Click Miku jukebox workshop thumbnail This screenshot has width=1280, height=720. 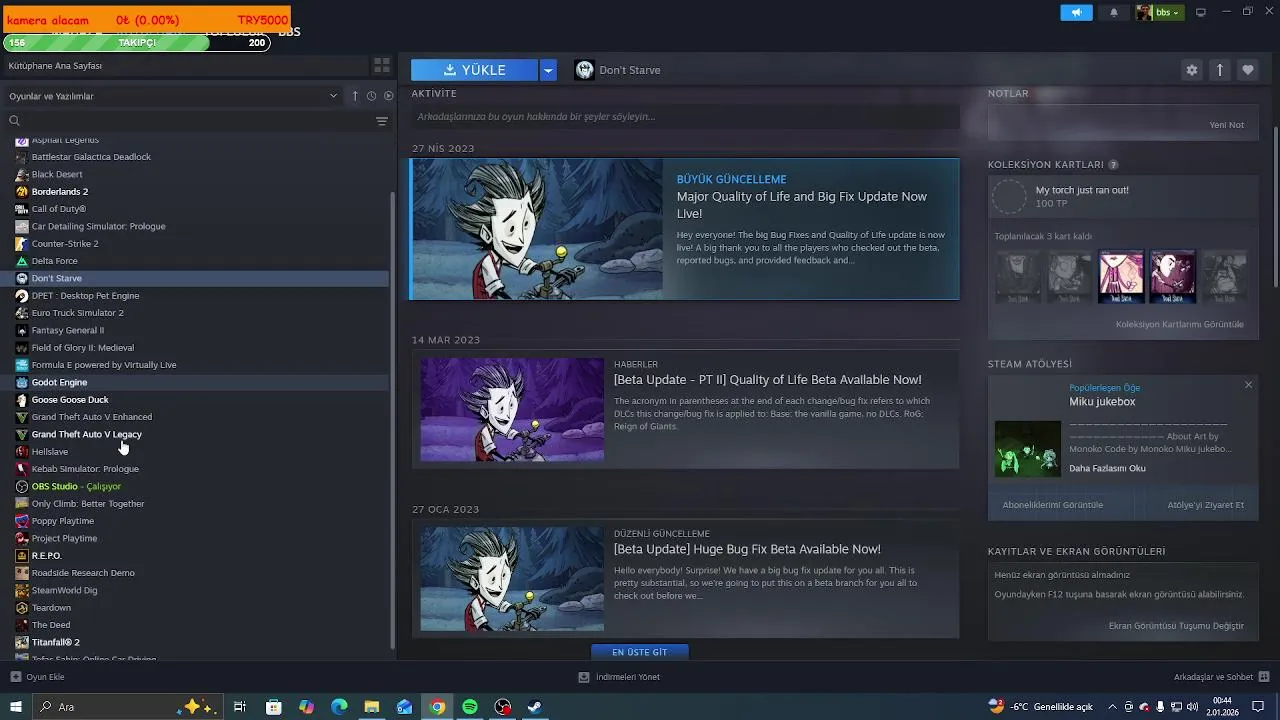pos(1027,448)
